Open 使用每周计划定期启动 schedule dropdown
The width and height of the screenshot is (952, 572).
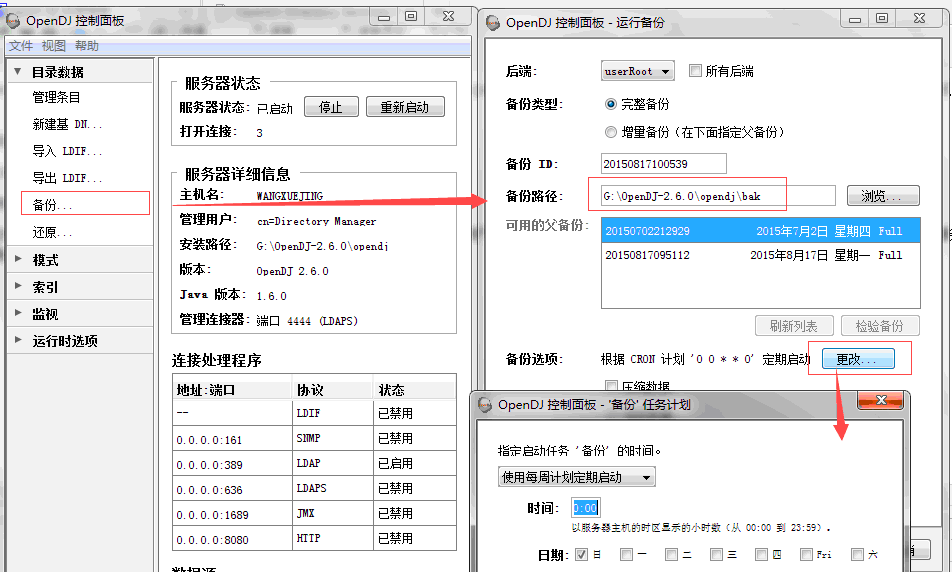(576, 477)
